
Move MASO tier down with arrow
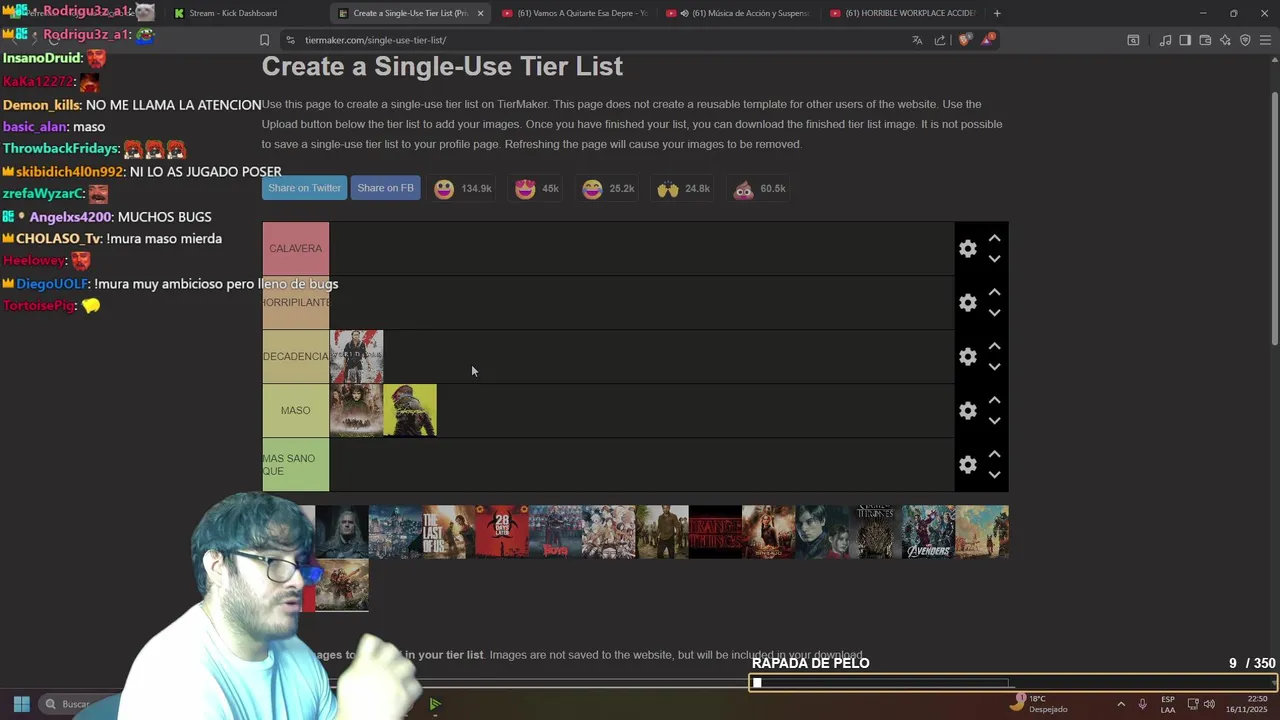point(994,421)
